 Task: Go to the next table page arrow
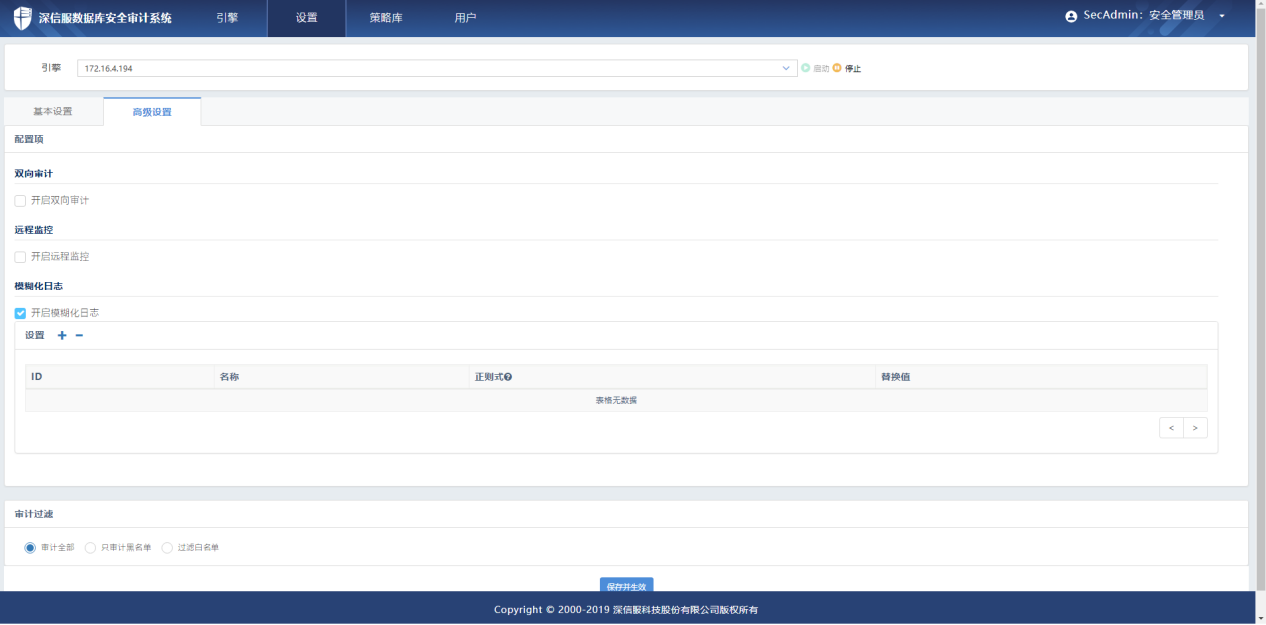coord(1195,428)
